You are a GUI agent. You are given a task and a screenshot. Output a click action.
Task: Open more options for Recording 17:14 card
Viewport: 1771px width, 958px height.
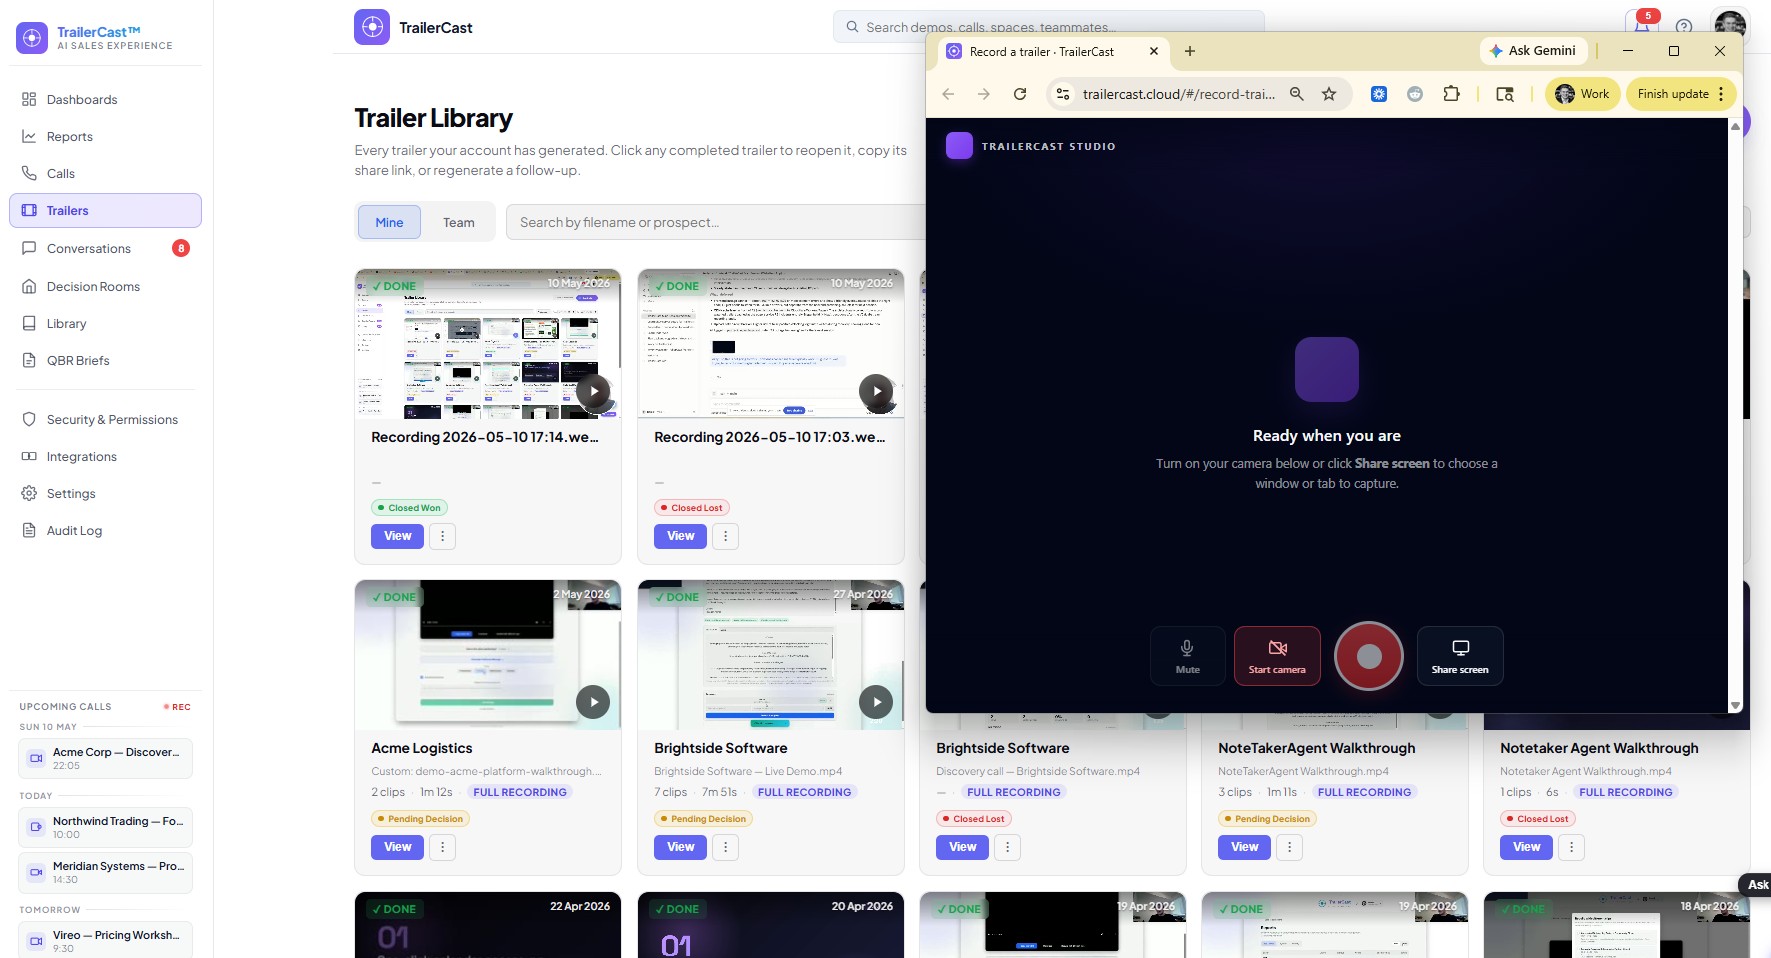[443, 536]
